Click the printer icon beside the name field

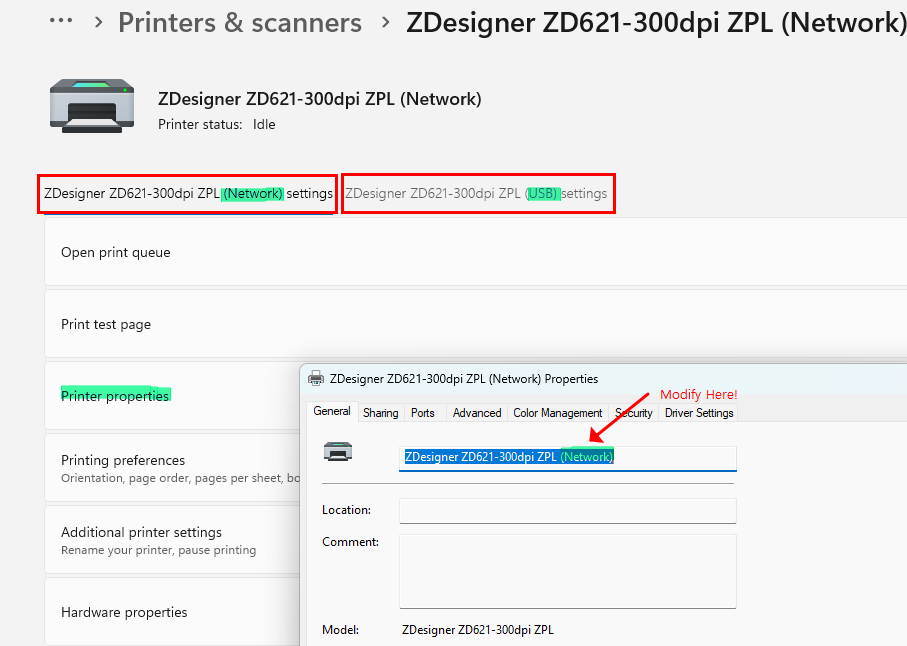click(338, 451)
